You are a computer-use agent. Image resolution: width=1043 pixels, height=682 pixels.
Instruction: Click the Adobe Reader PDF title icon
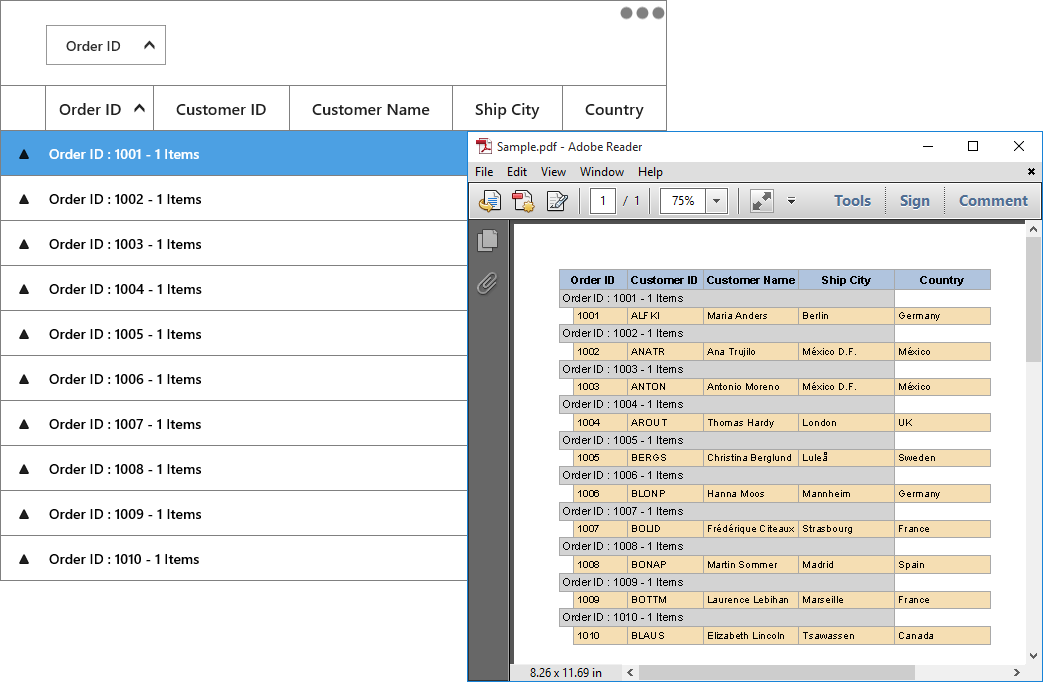484,146
